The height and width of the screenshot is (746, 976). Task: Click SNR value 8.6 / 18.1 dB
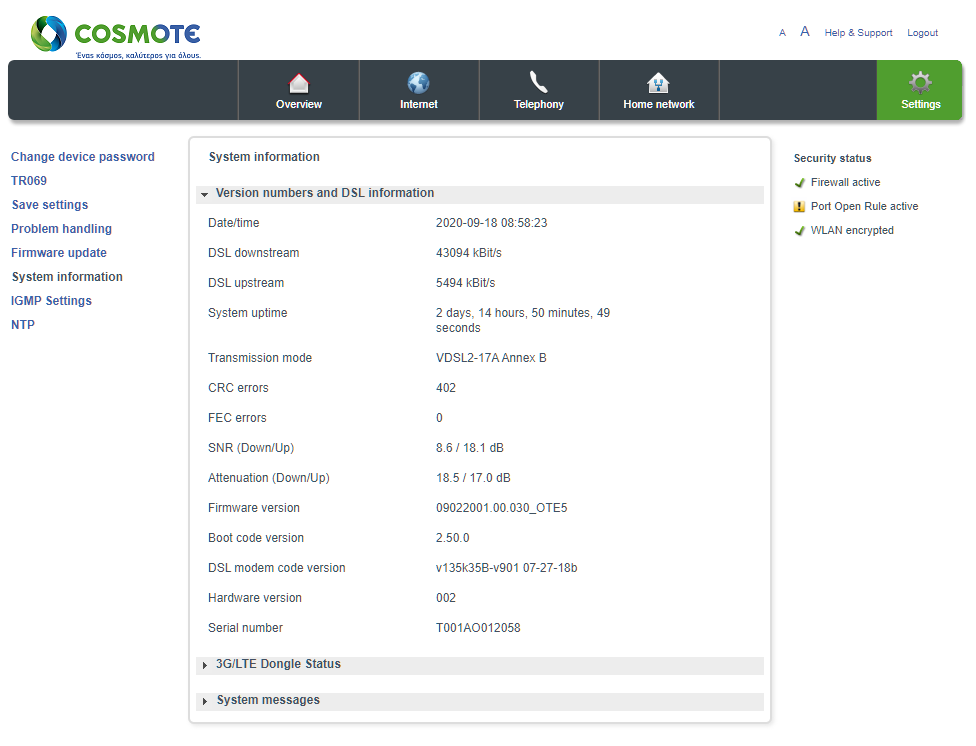click(x=470, y=448)
